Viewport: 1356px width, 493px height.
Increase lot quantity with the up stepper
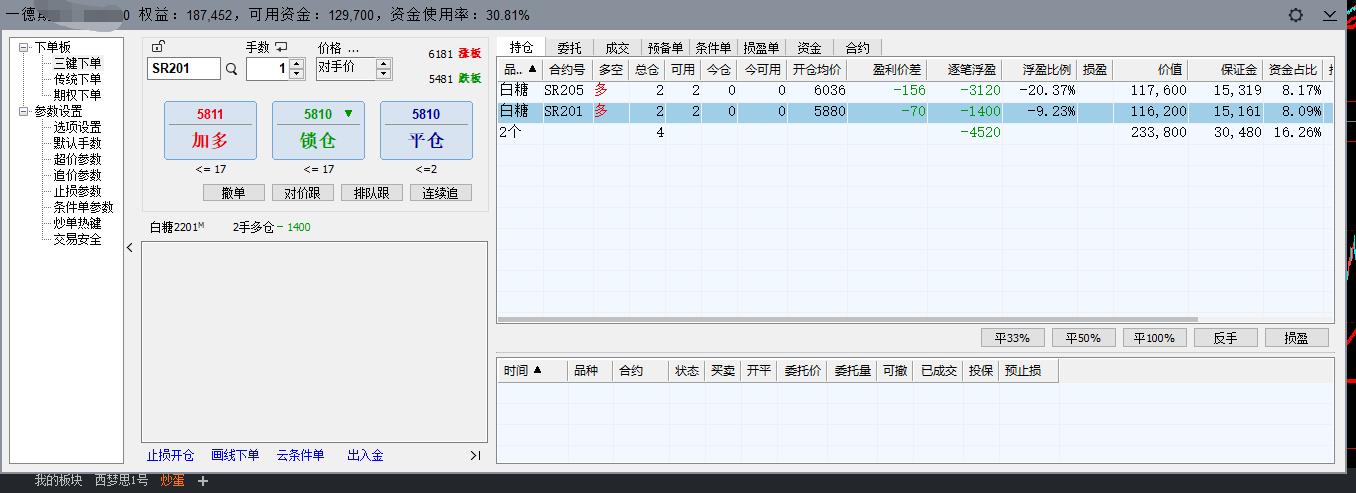pyautogui.click(x=295, y=64)
